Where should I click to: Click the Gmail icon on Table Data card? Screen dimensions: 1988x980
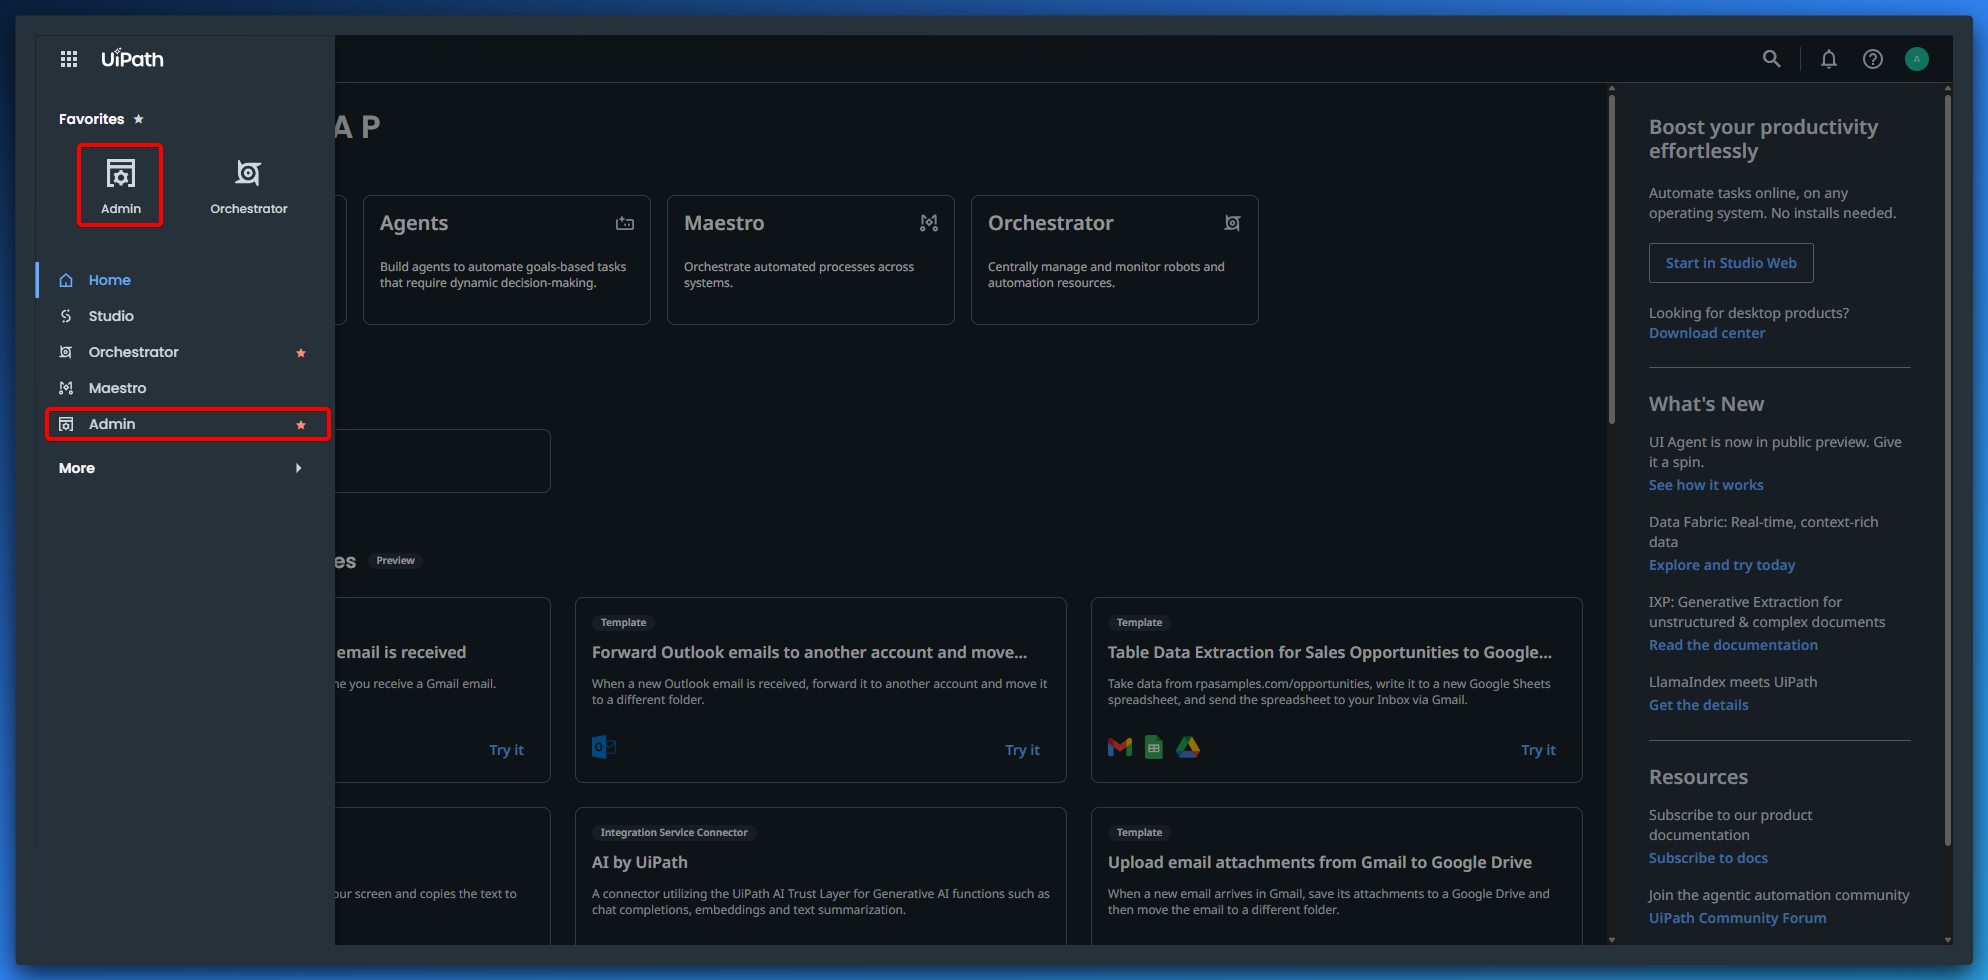coord(1120,747)
